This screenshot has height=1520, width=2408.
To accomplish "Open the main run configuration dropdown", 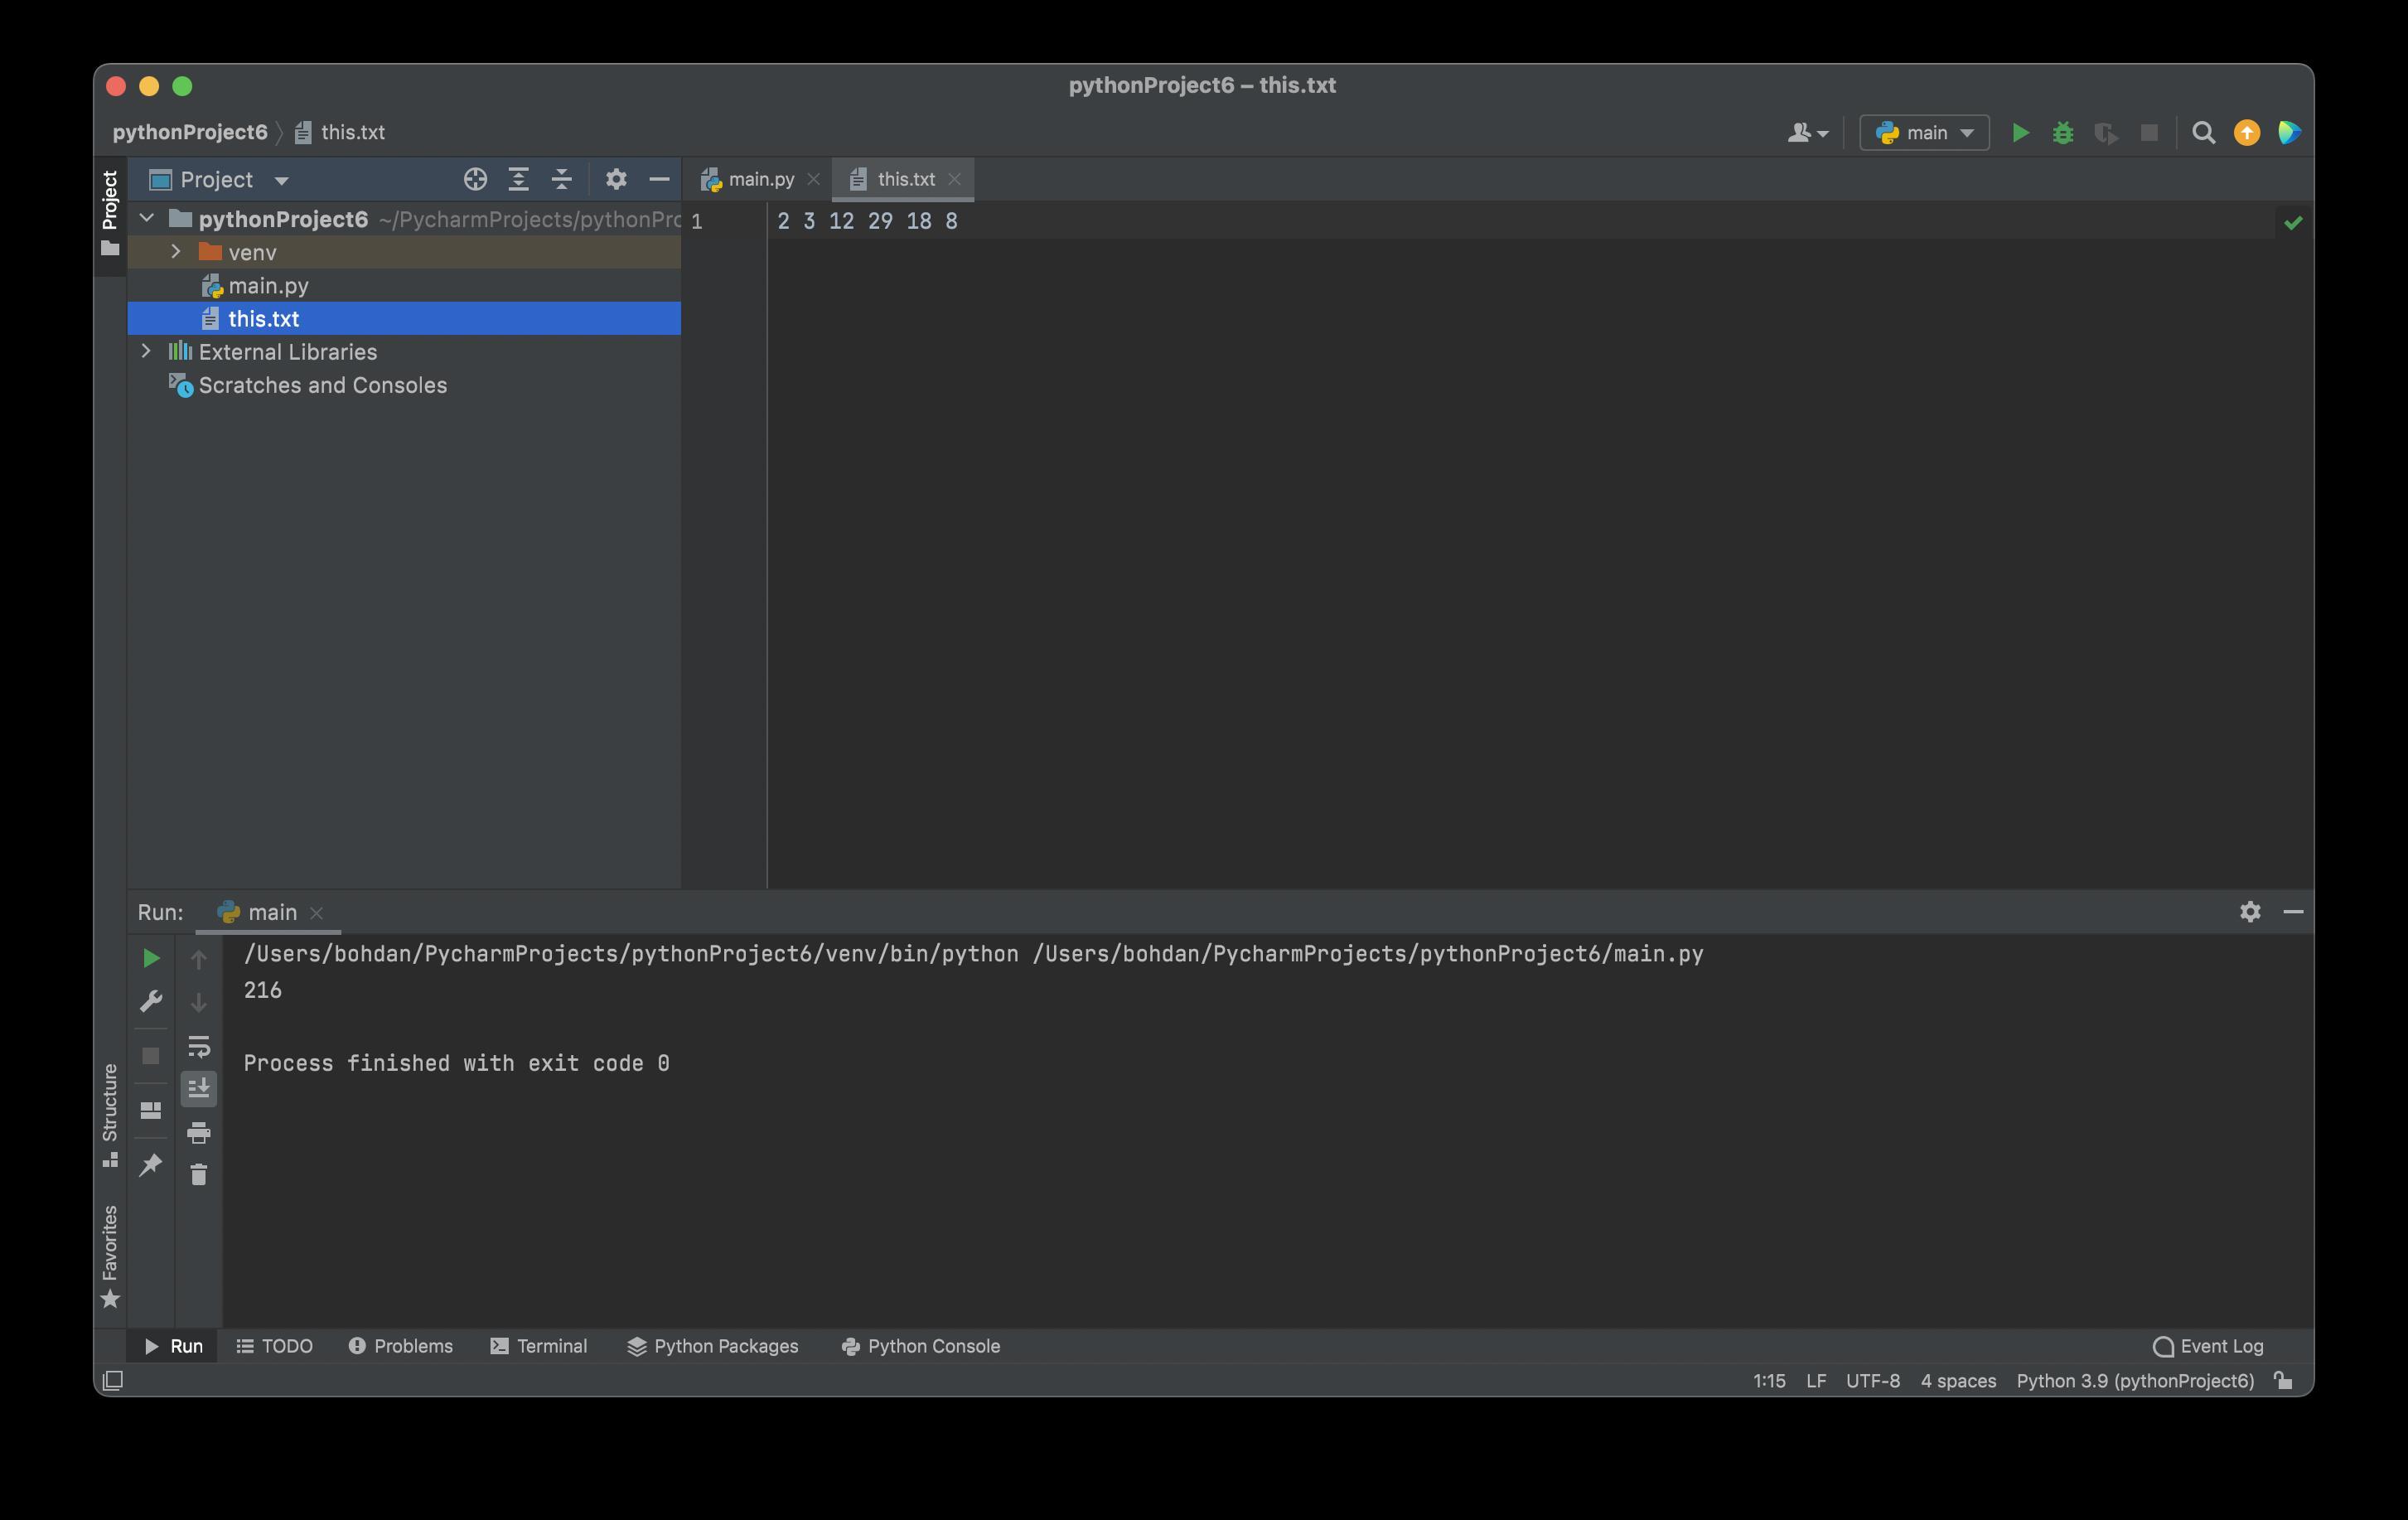I will click(1924, 133).
